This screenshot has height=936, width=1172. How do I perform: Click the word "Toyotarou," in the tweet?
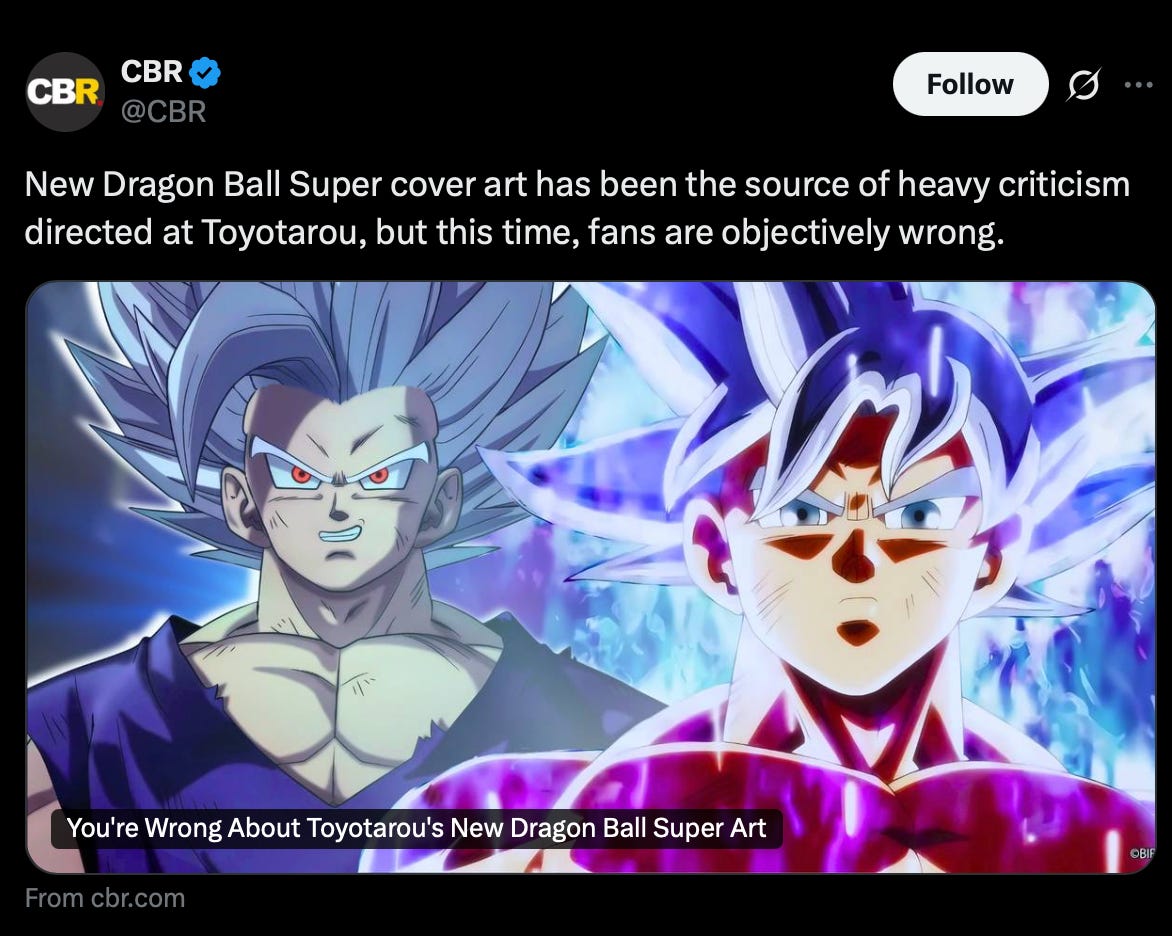coord(283,232)
